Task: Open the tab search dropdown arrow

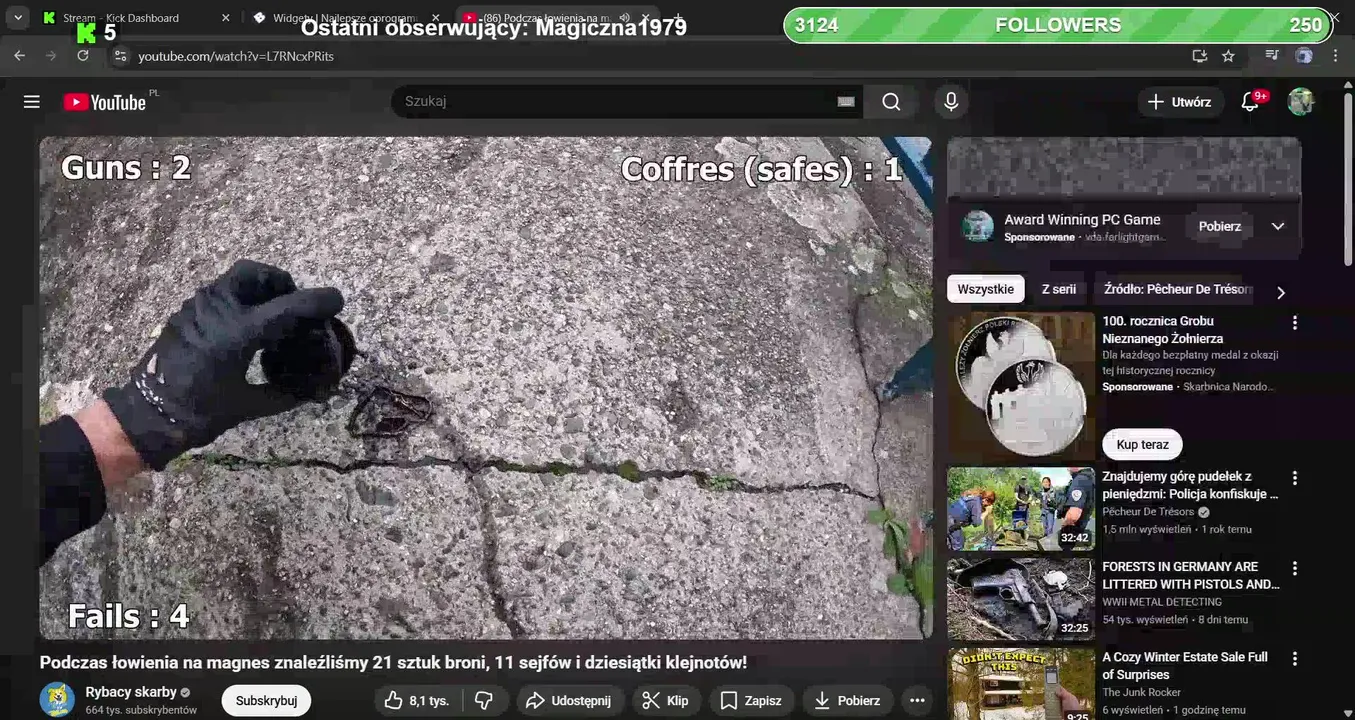Action: (18, 18)
